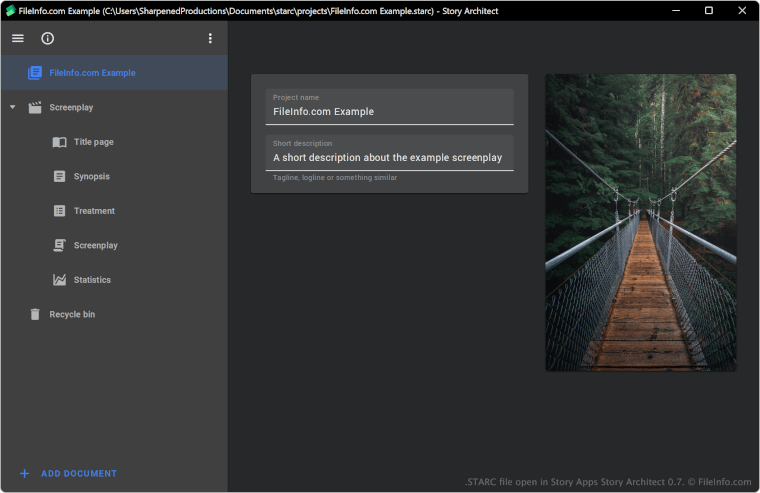
Task: Select FileInfo.com Example in the sidebar
Action: point(92,73)
